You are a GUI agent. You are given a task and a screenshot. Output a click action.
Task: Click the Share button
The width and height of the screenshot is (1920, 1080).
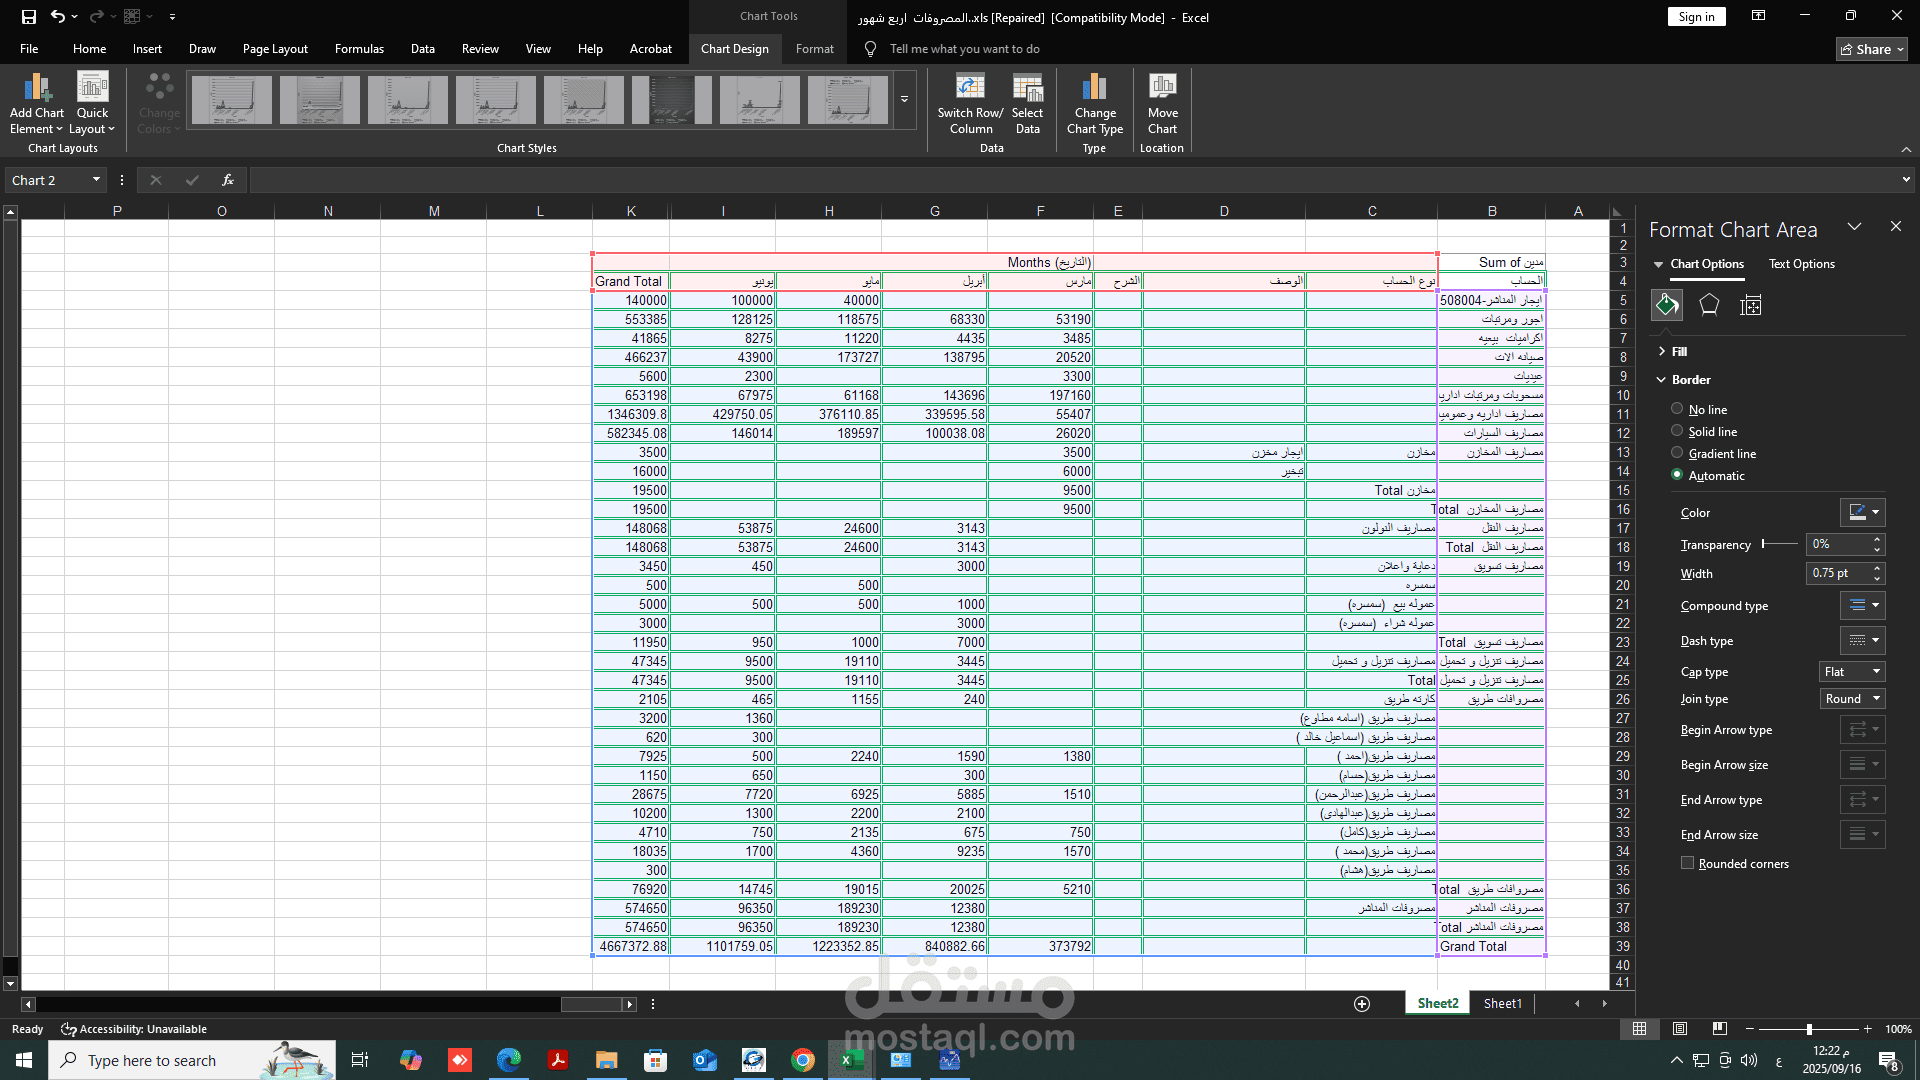(x=1872, y=49)
